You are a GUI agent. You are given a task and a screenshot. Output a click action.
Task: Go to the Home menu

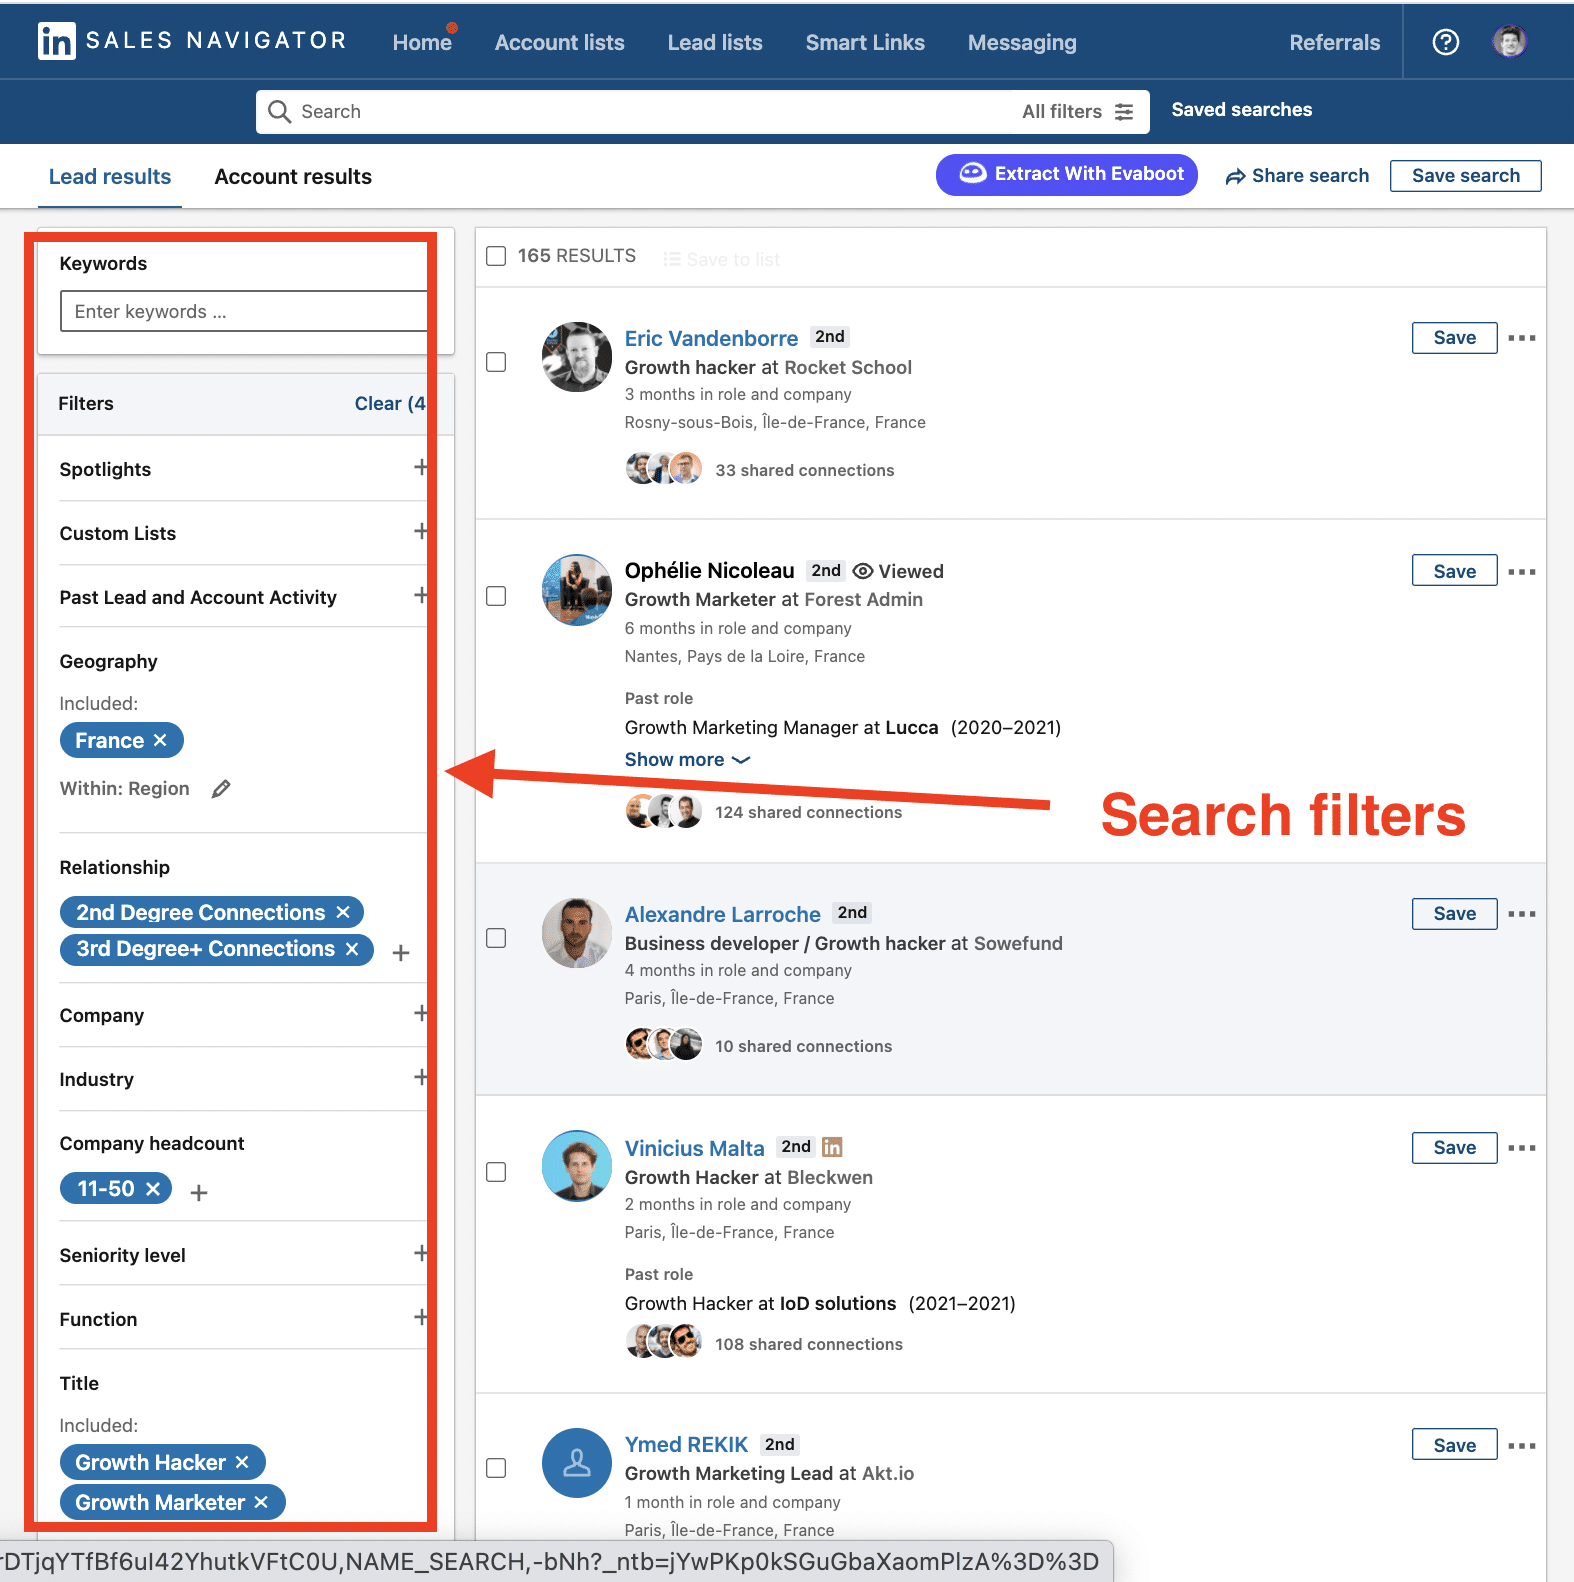click(422, 42)
